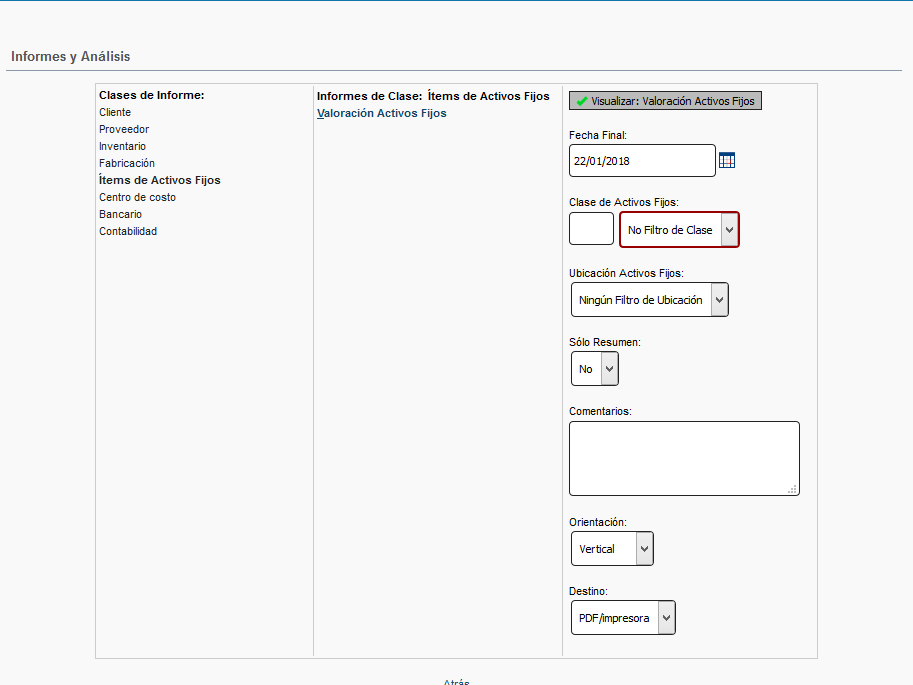The image size is (913, 685).
Task: Change the Orientación dropdown from Vertical
Action: (x=612, y=549)
